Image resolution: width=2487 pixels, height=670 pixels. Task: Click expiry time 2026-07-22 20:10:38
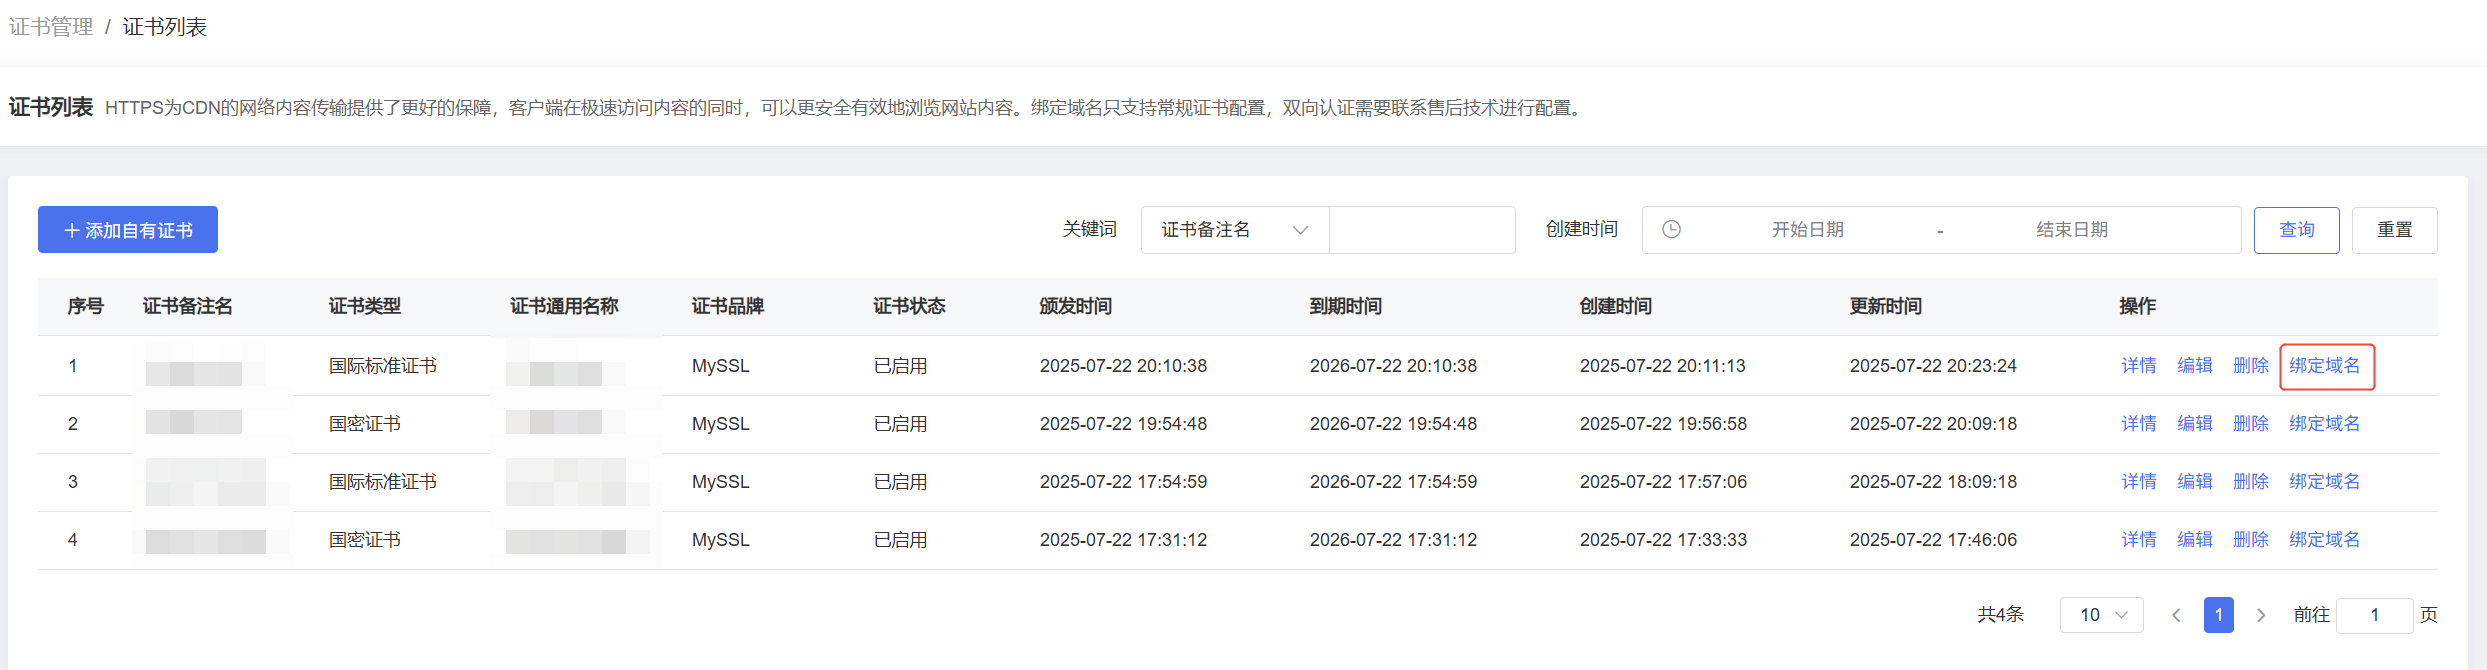pos(1393,366)
